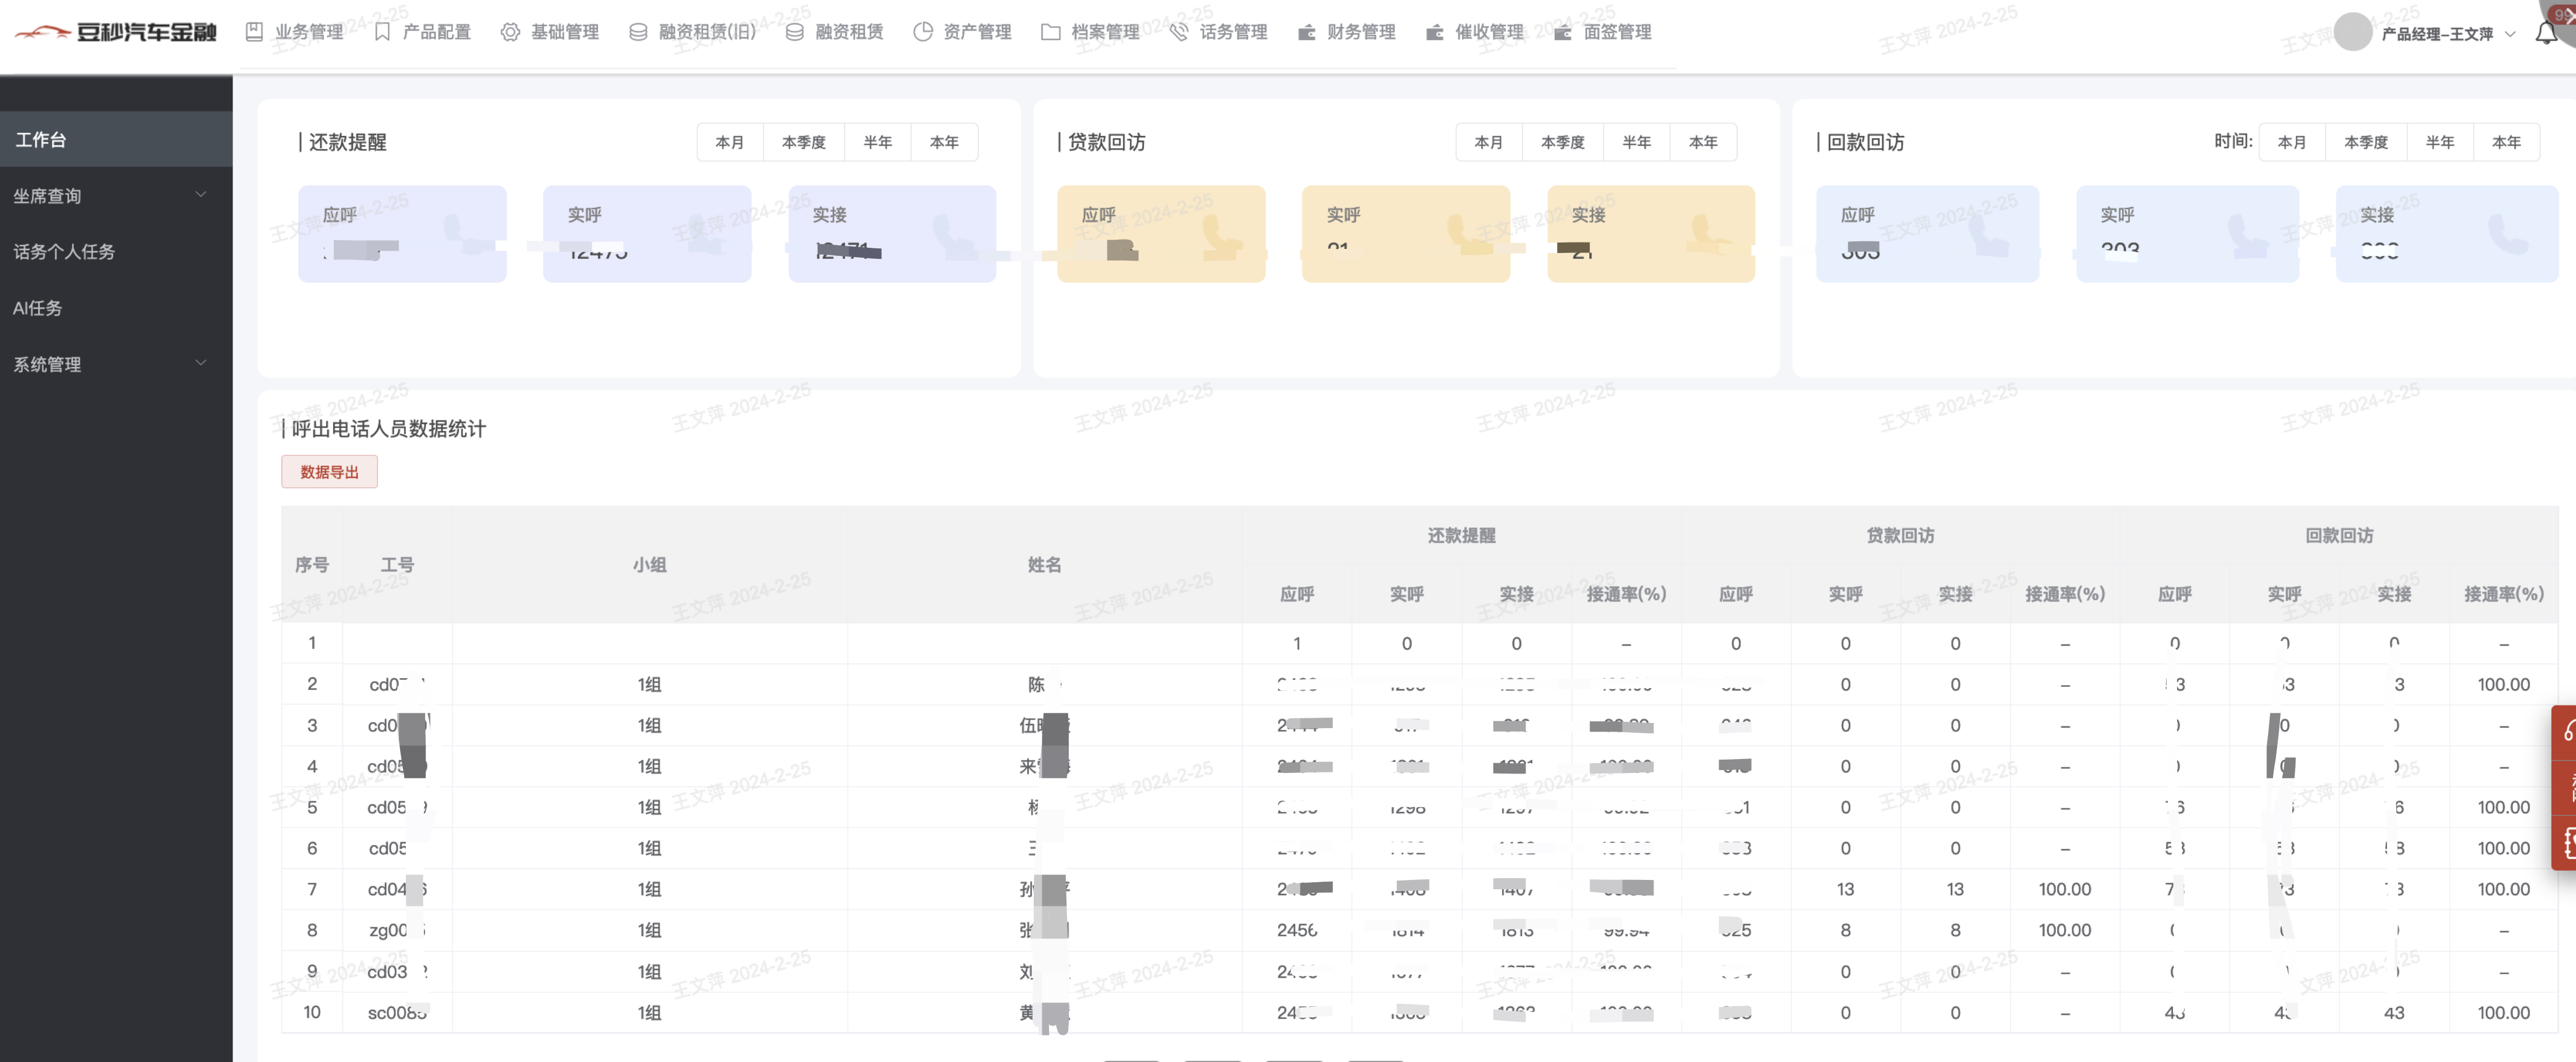Click the 话务管理 phone icon
Screen dimensions: 2576x1062
point(1179,32)
